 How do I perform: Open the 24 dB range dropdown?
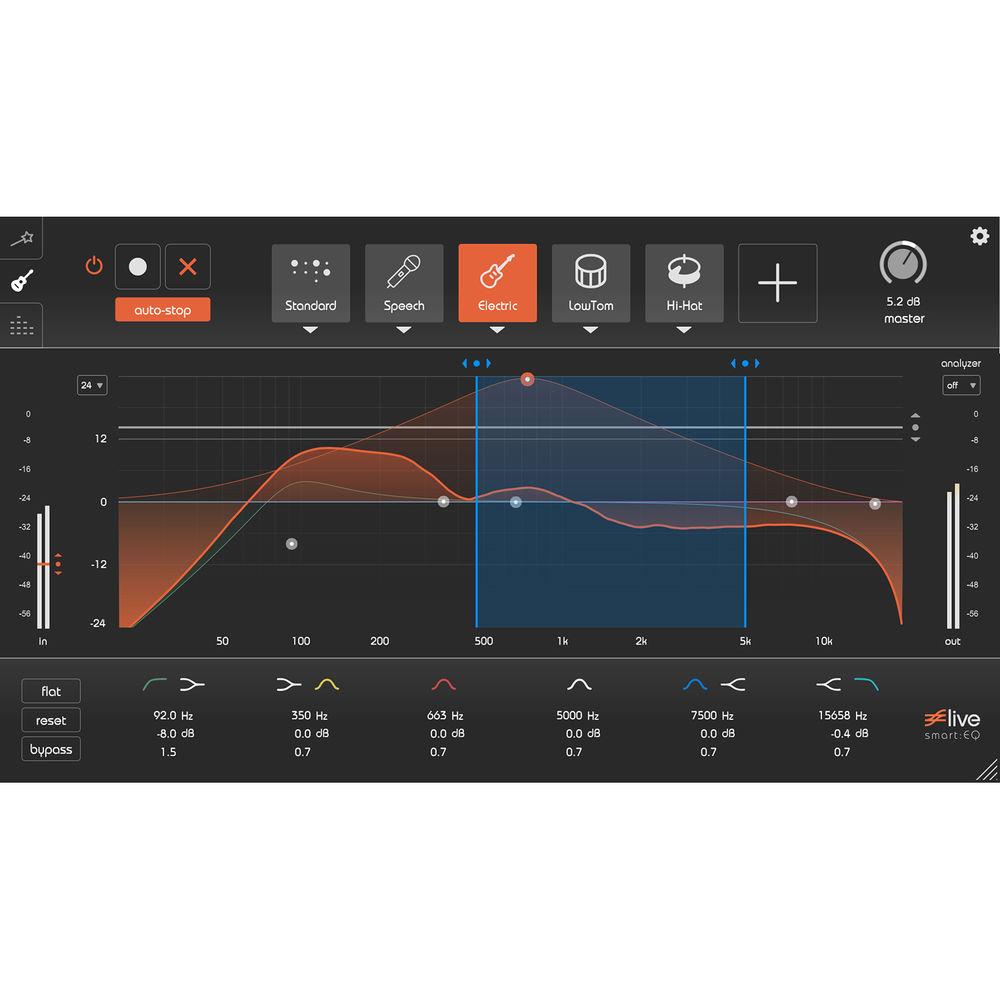tap(92, 385)
